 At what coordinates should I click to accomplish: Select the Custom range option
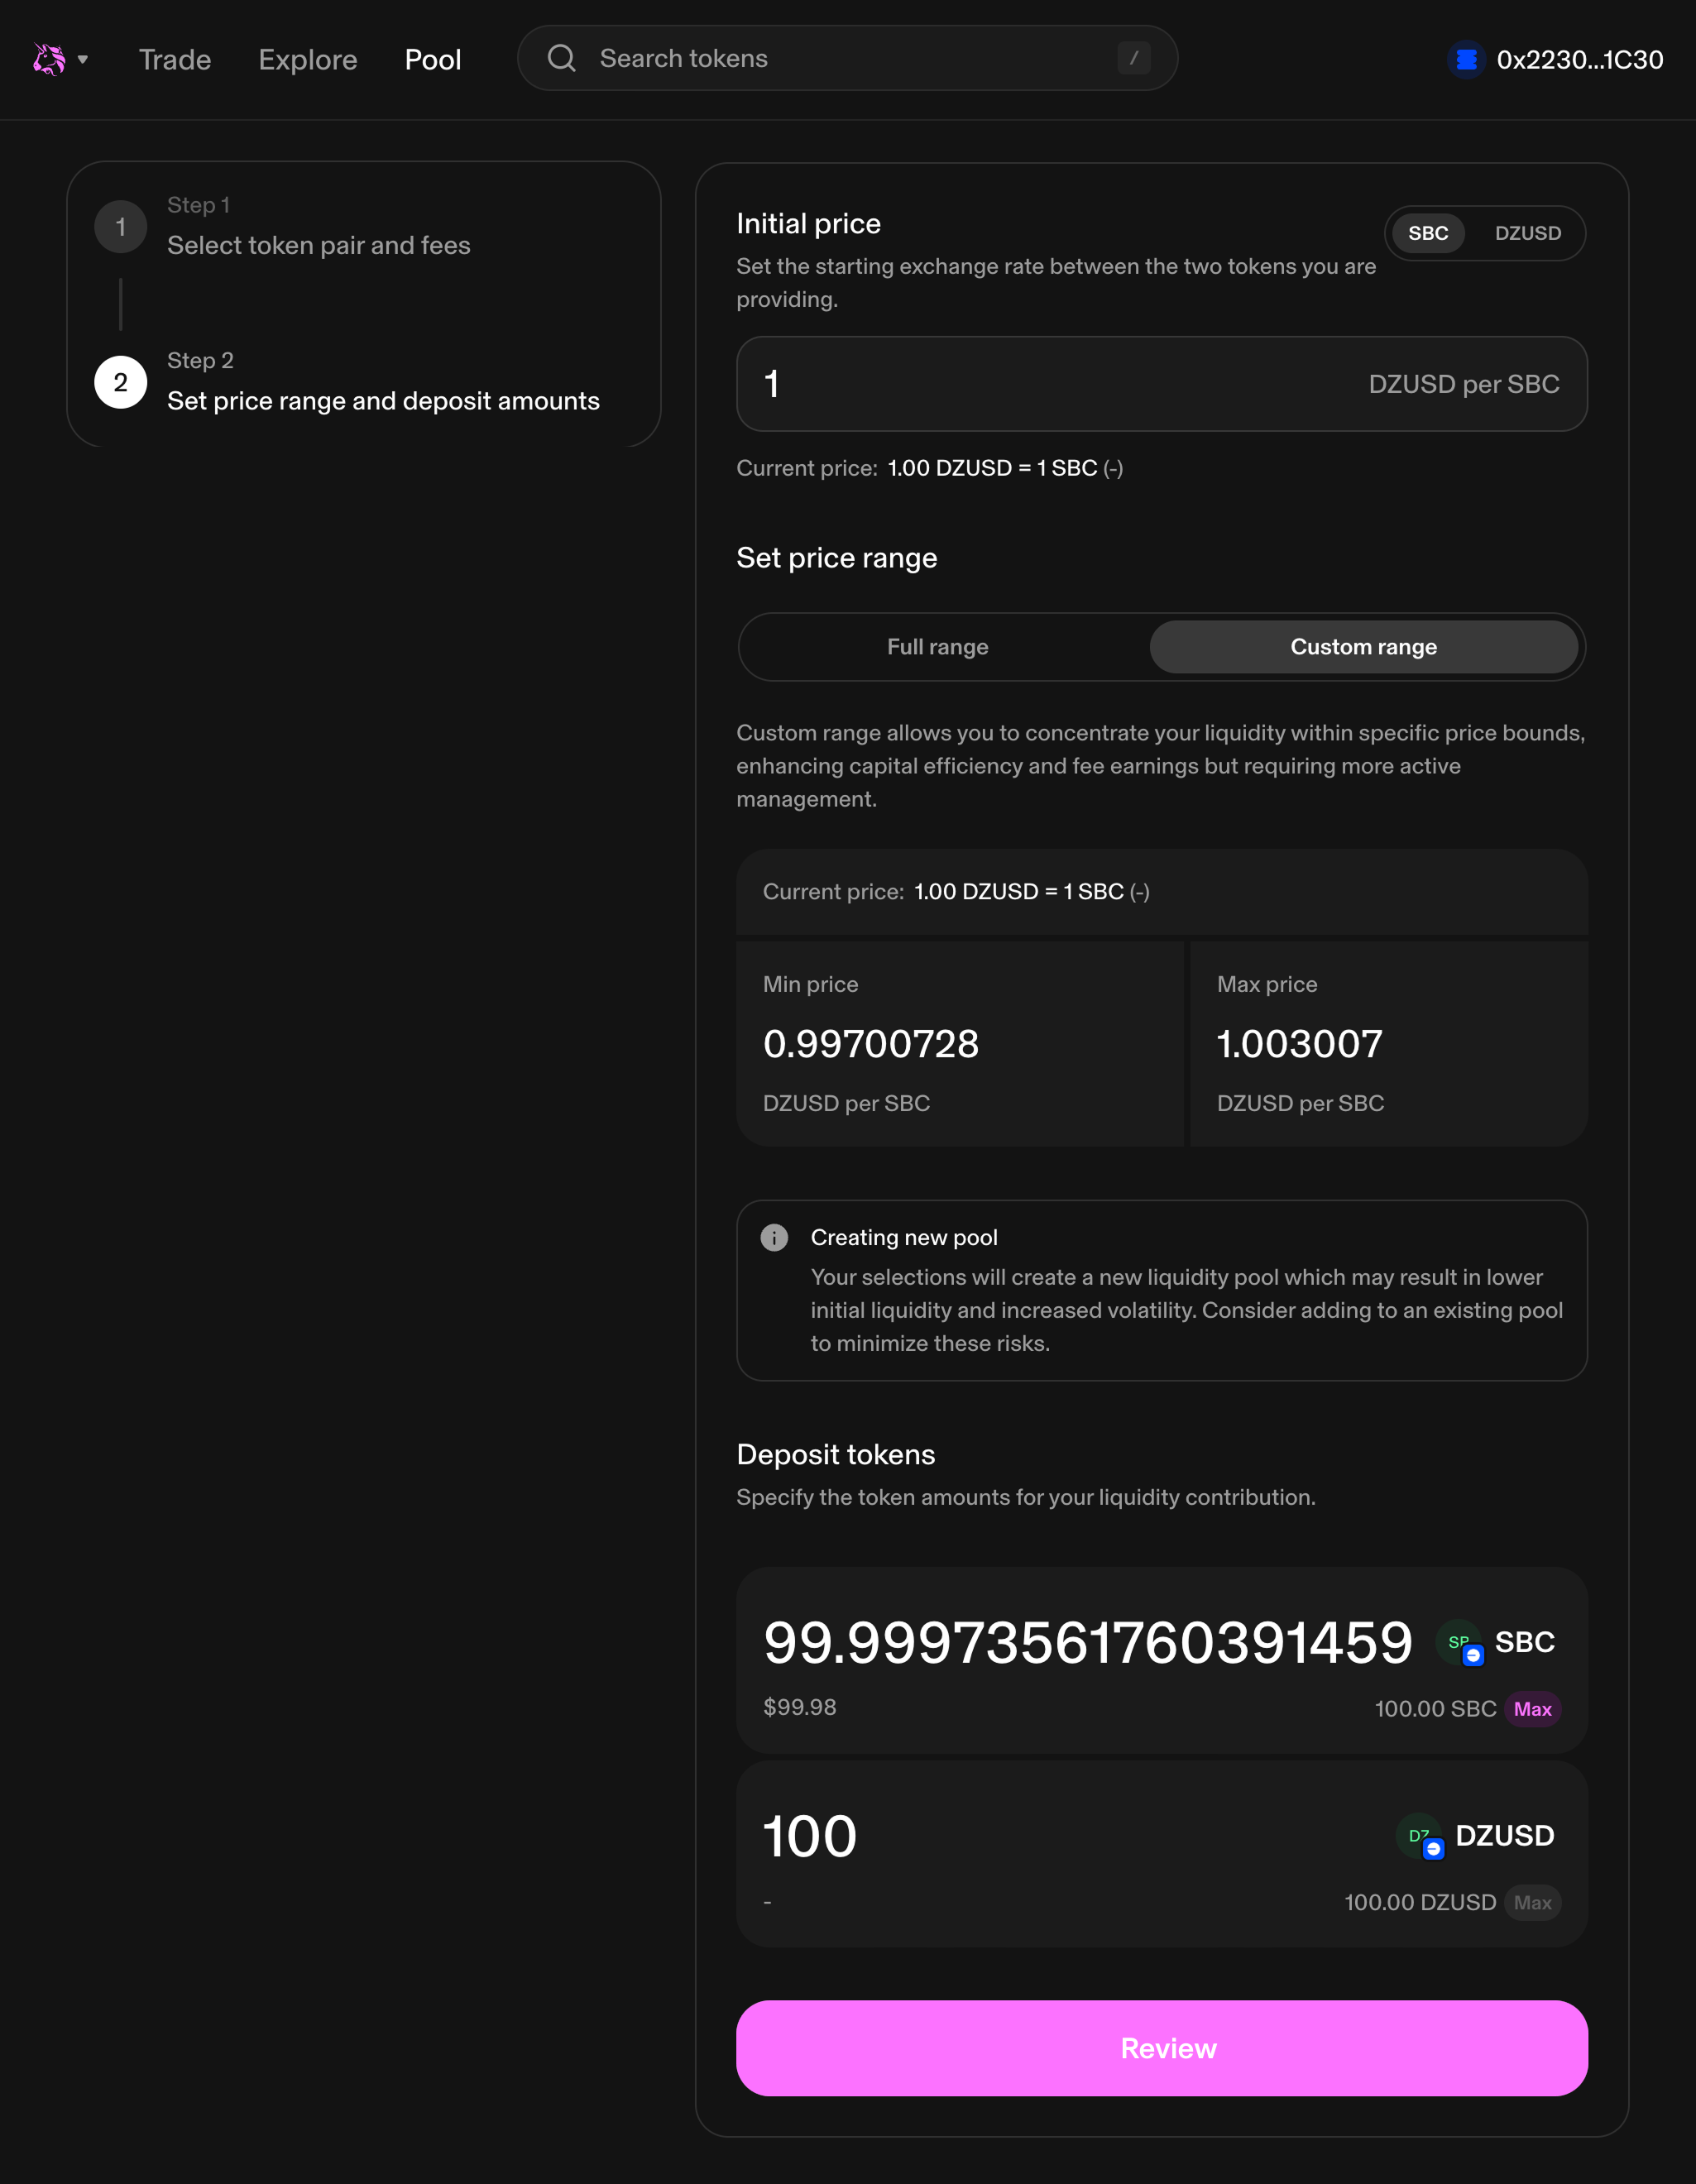point(1363,647)
